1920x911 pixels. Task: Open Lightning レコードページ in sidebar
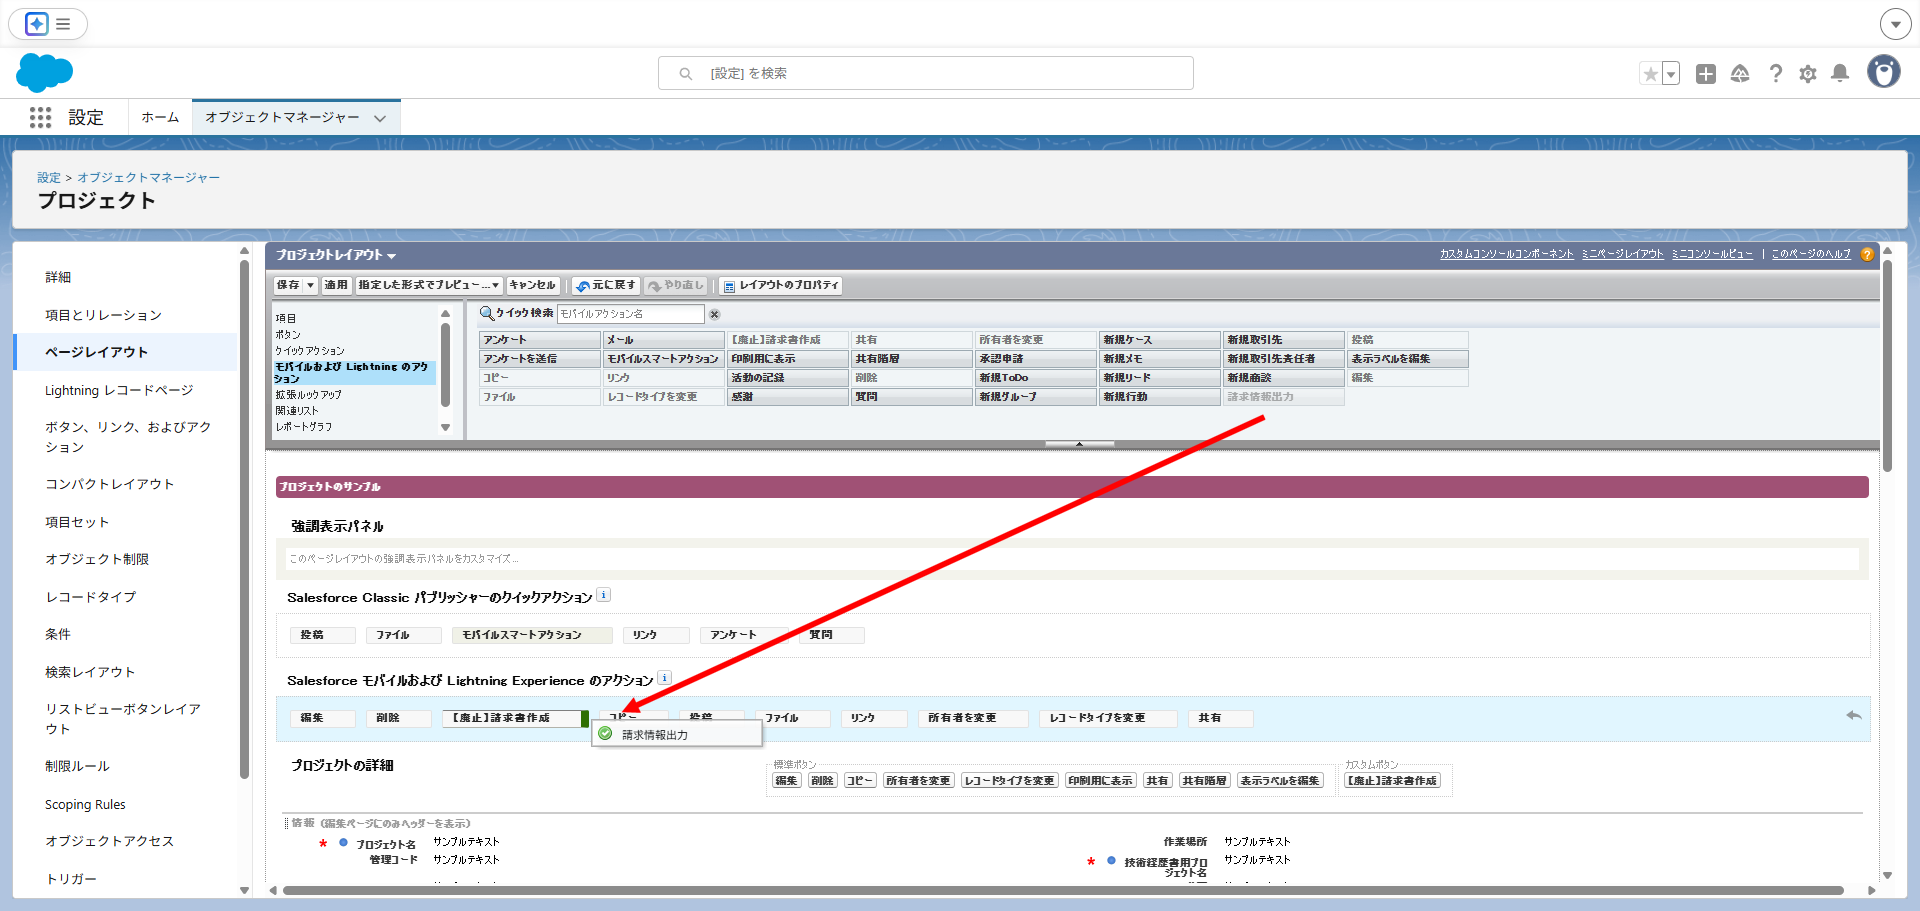pyautogui.click(x=119, y=390)
